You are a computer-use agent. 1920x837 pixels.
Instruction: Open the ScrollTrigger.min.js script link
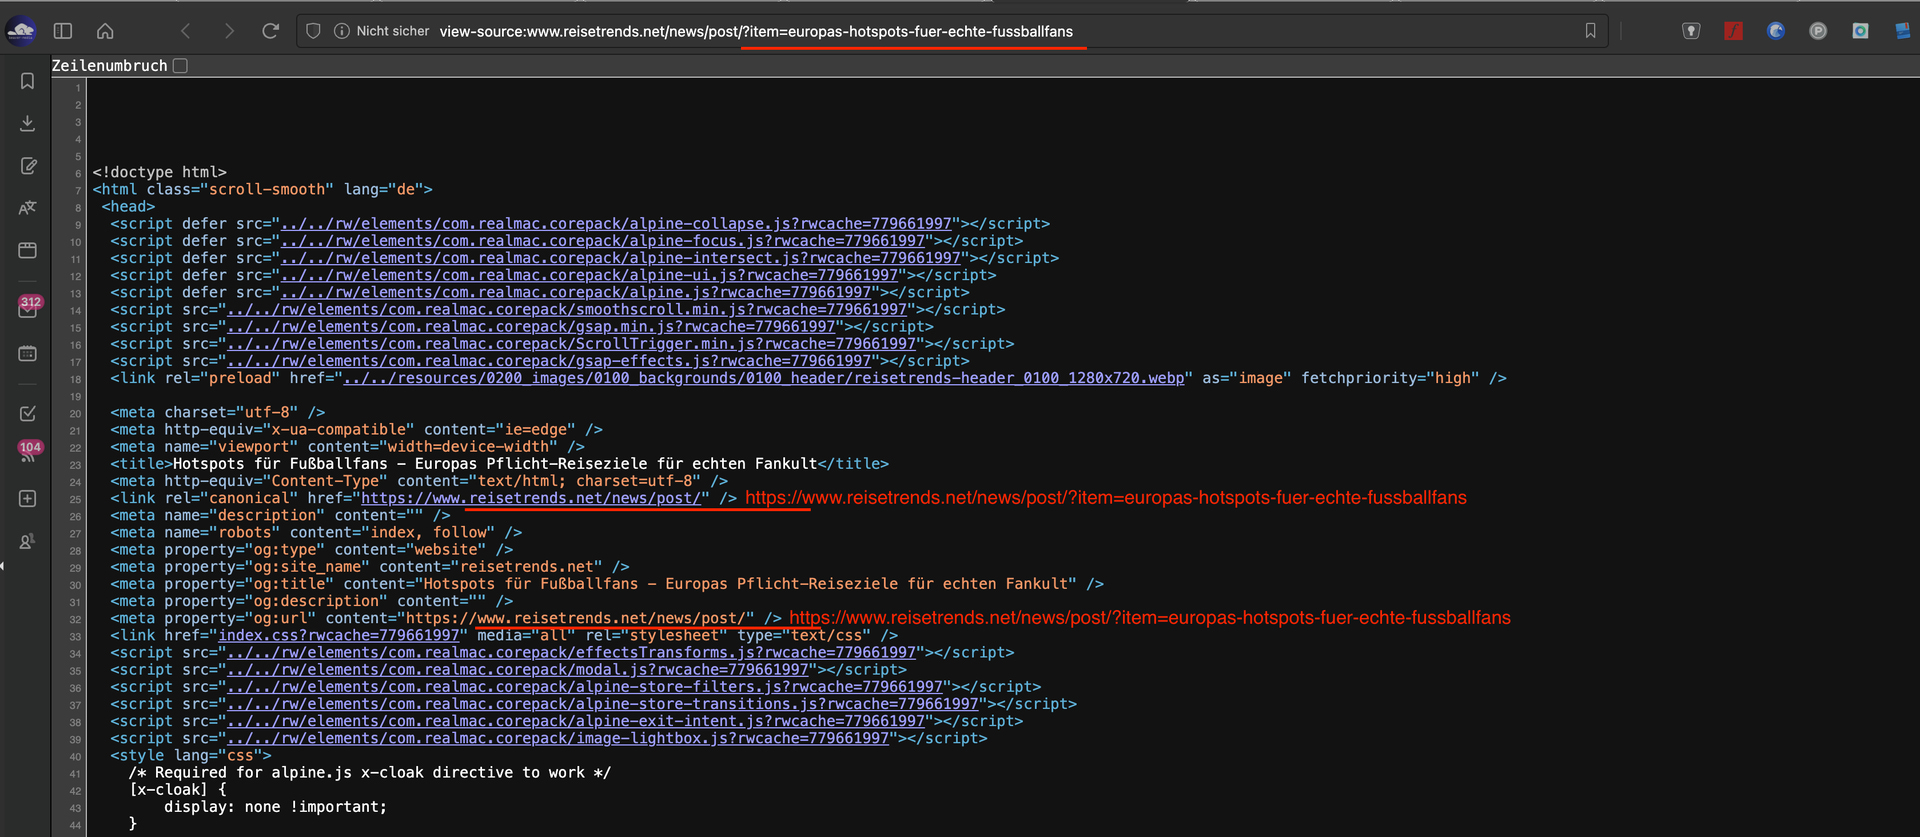pyautogui.click(x=571, y=344)
